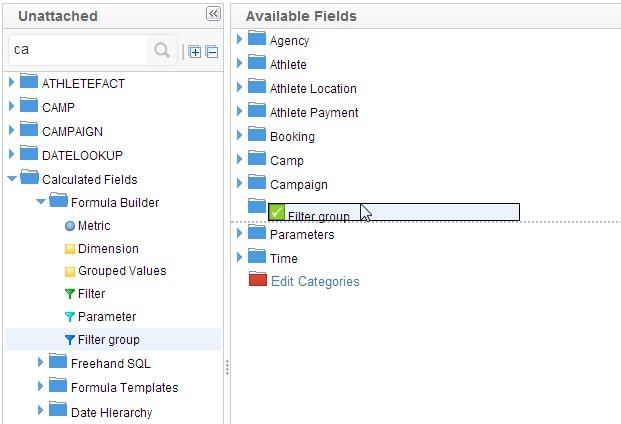Click the Formula Templates folder icon
This screenshot has width=621, height=424.
(58, 385)
